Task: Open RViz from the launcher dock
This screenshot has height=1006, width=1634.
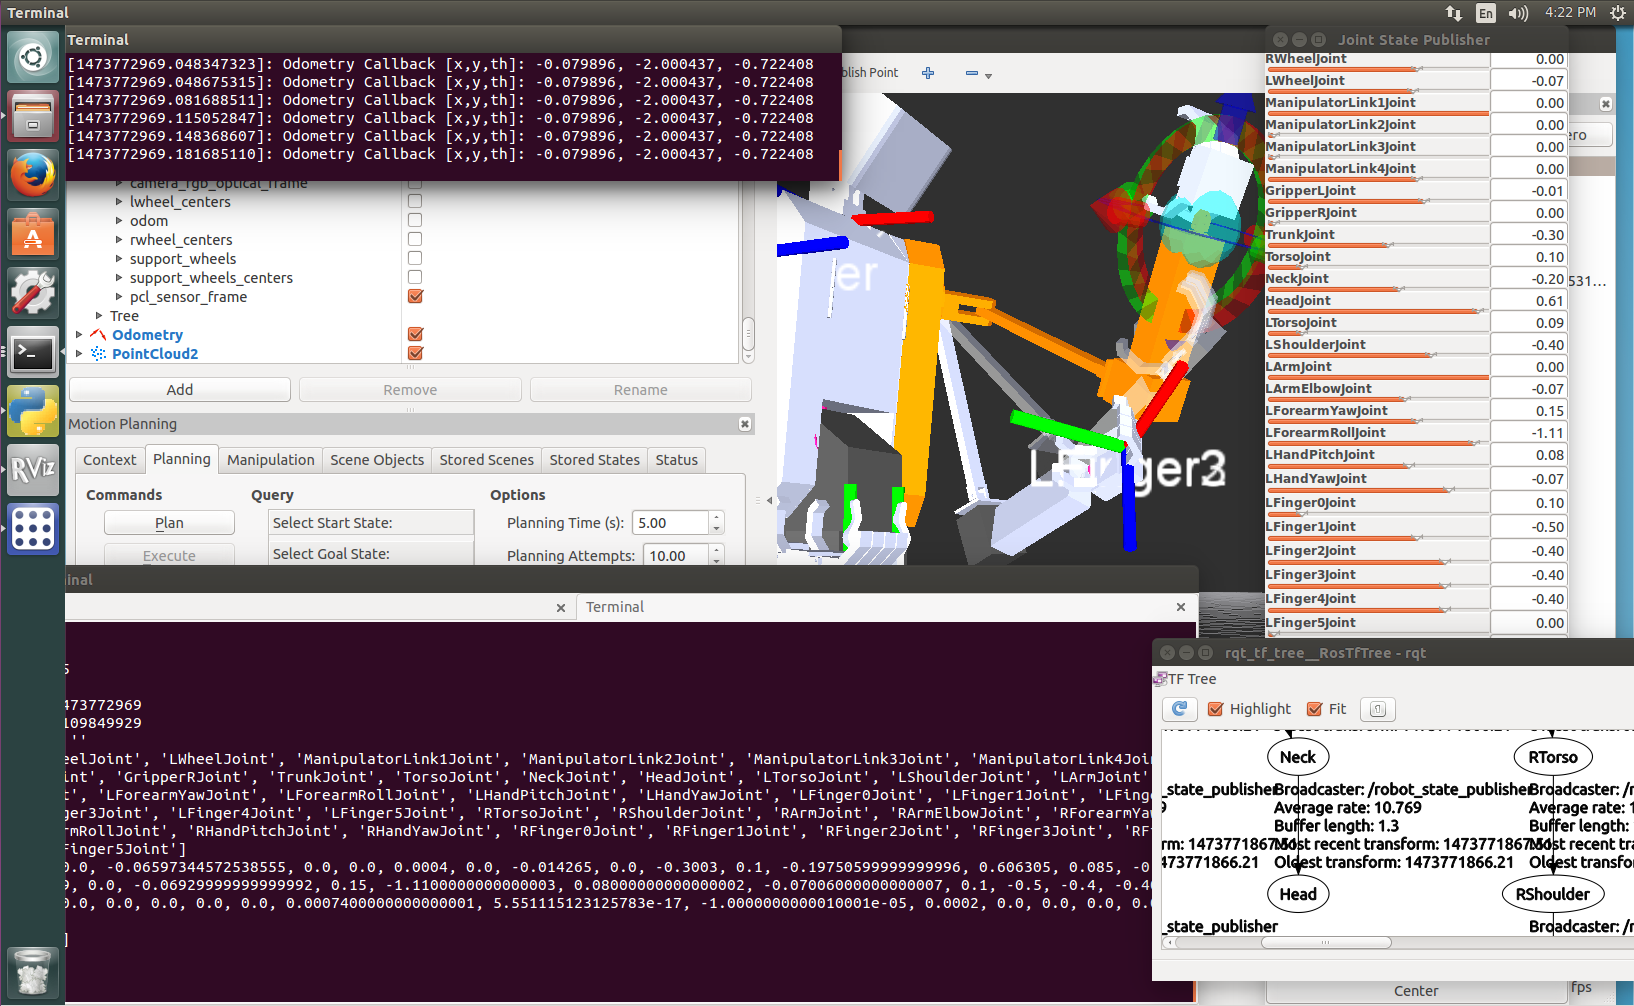Action: (33, 469)
